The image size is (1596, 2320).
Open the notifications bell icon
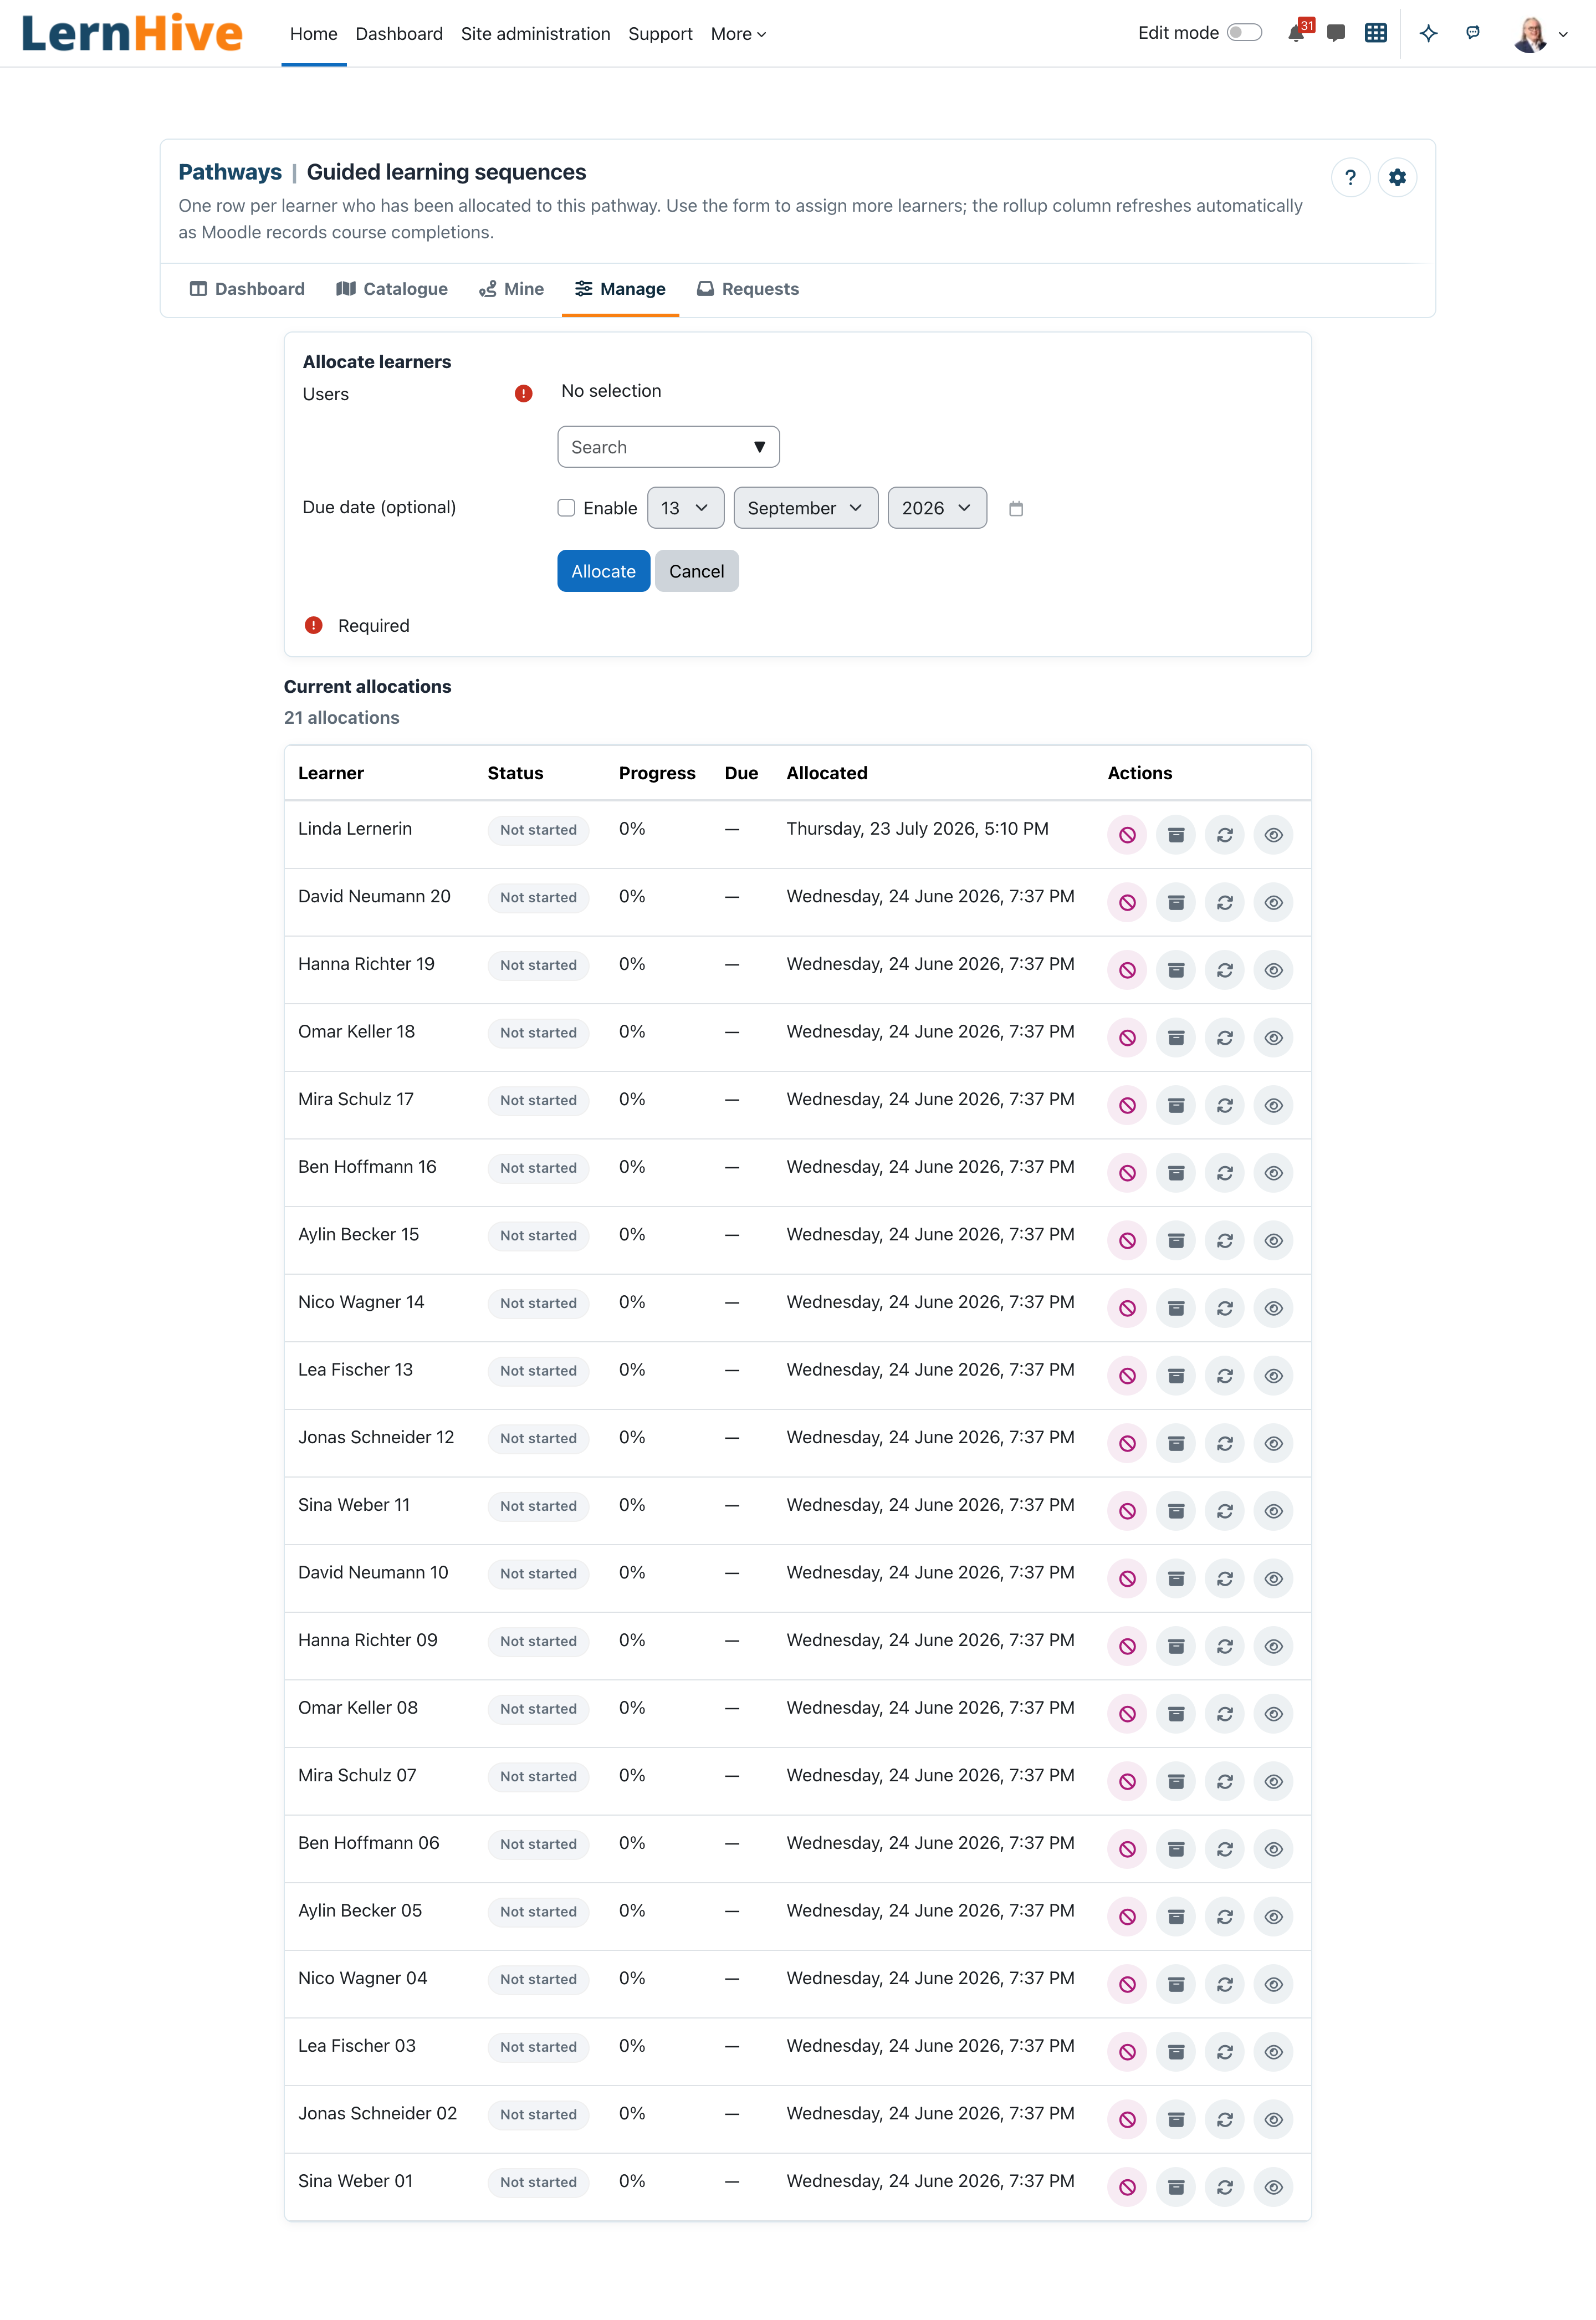tap(1296, 33)
